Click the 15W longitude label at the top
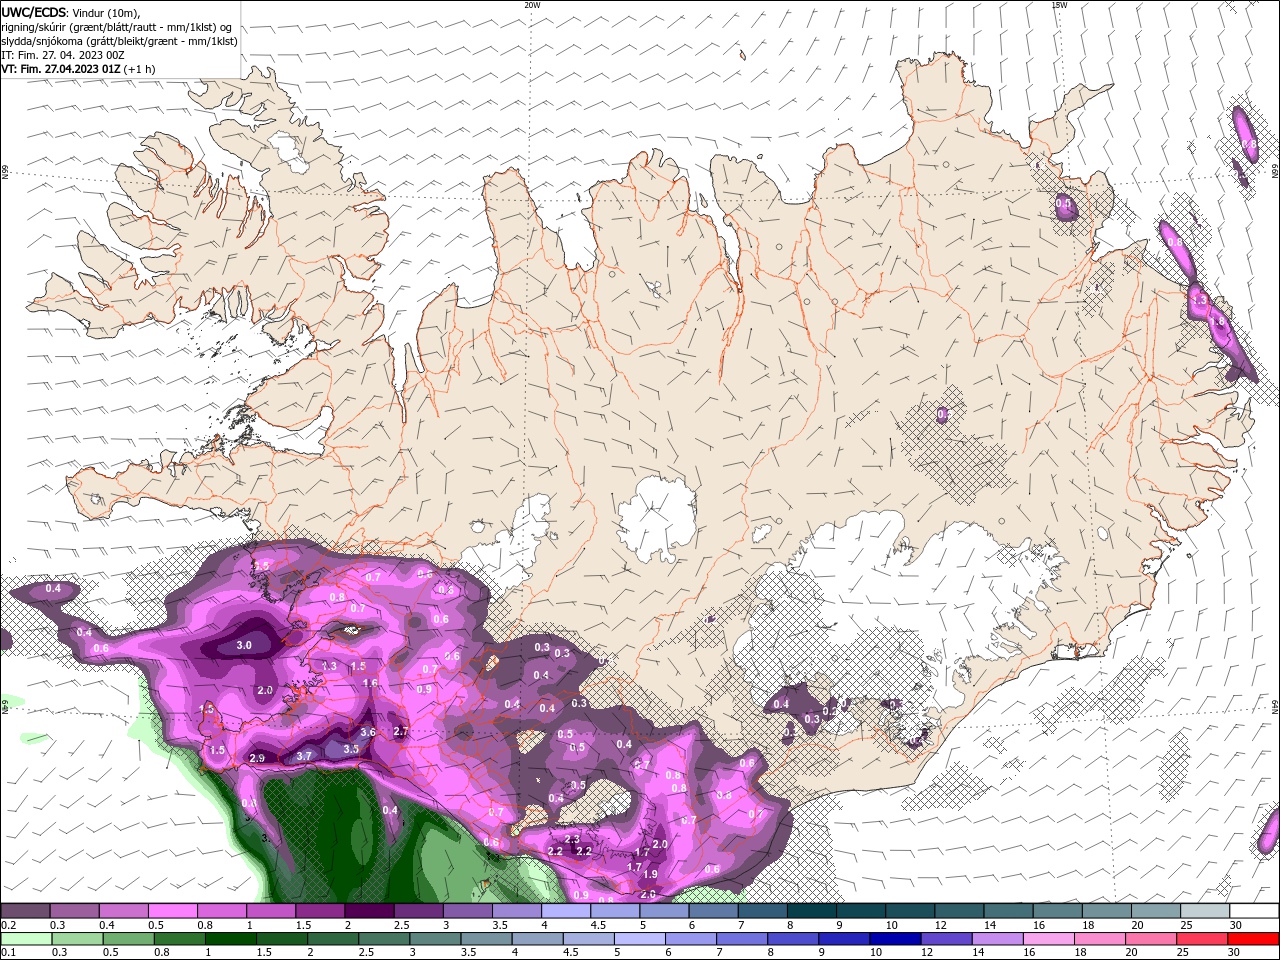Image resolution: width=1280 pixels, height=960 pixels. (x=1059, y=5)
